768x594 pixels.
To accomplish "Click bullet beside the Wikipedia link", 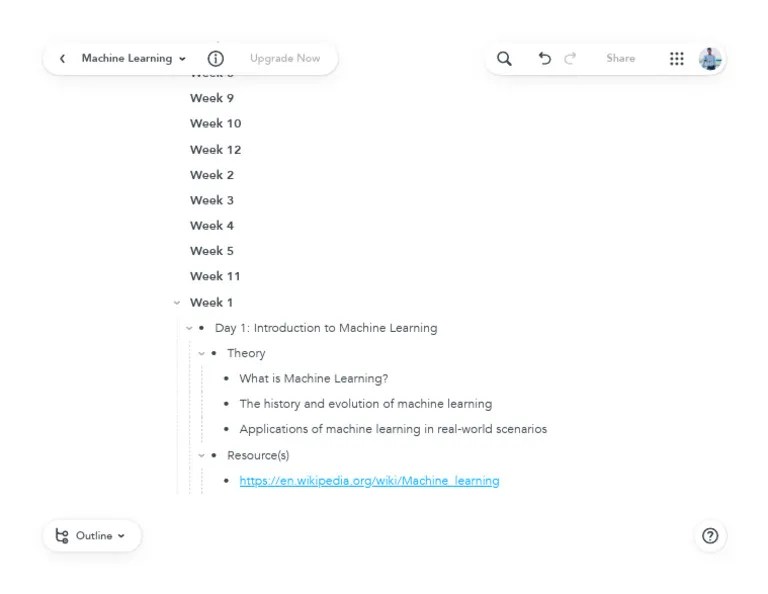I will coord(226,481).
